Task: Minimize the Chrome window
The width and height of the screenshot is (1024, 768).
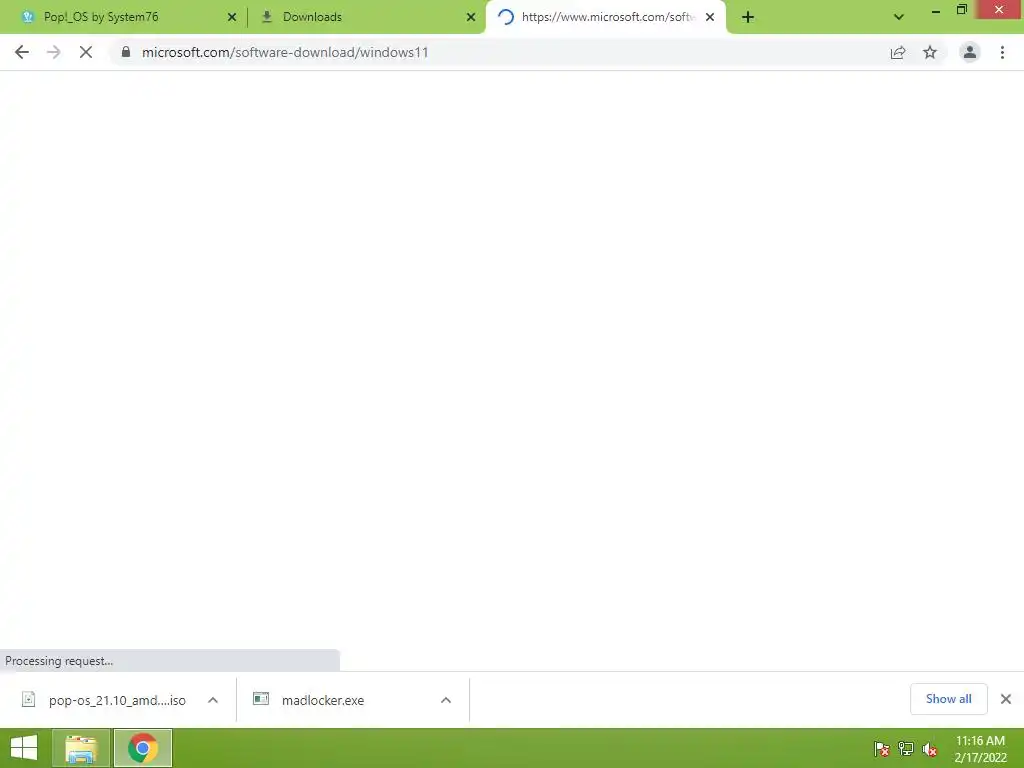Action: [x=936, y=10]
